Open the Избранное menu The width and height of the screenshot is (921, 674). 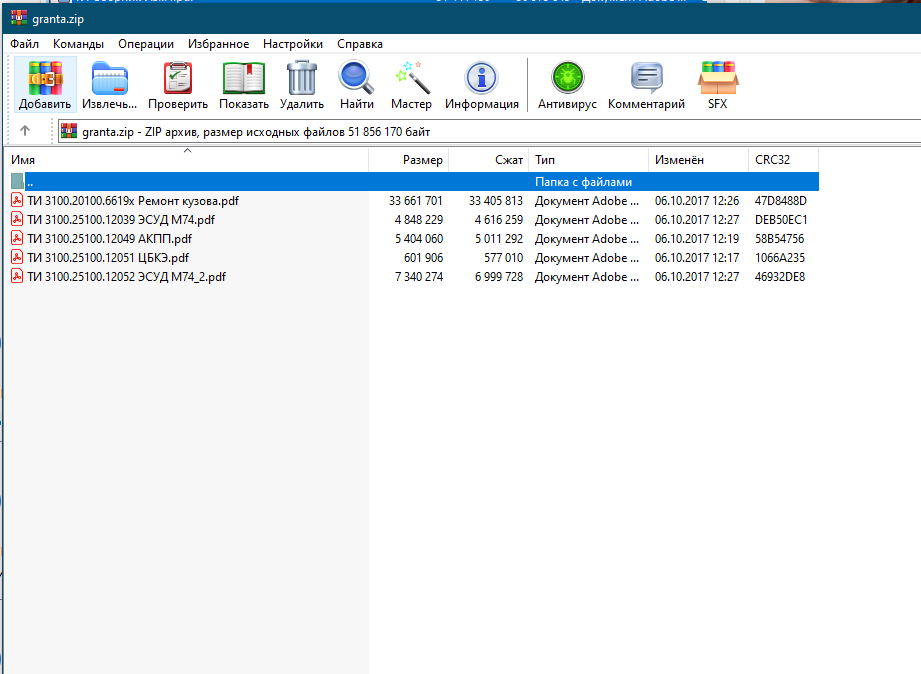click(218, 44)
